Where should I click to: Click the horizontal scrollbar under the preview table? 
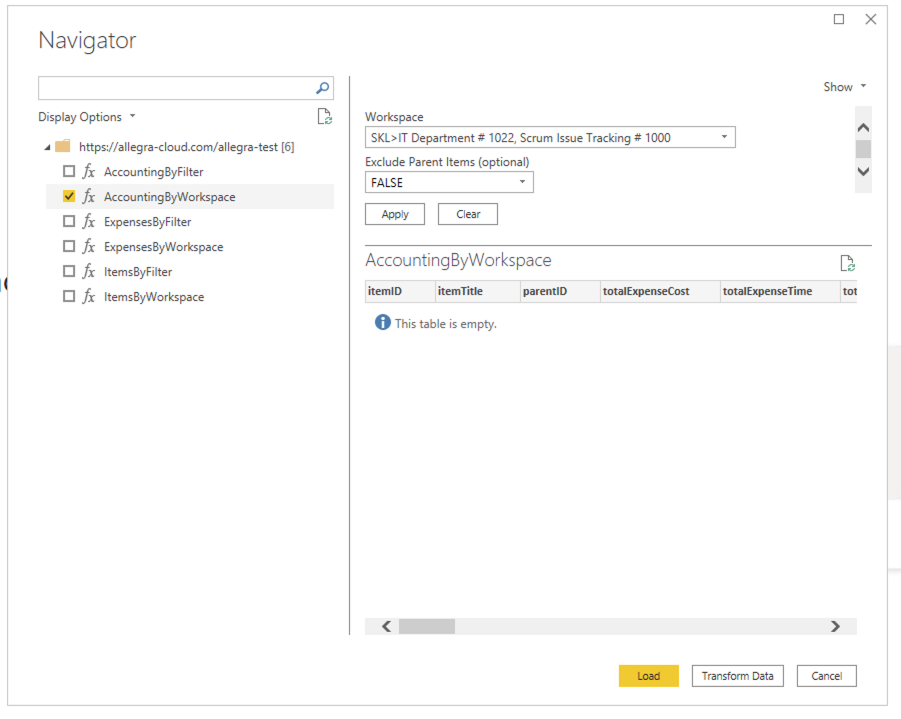[427, 626]
